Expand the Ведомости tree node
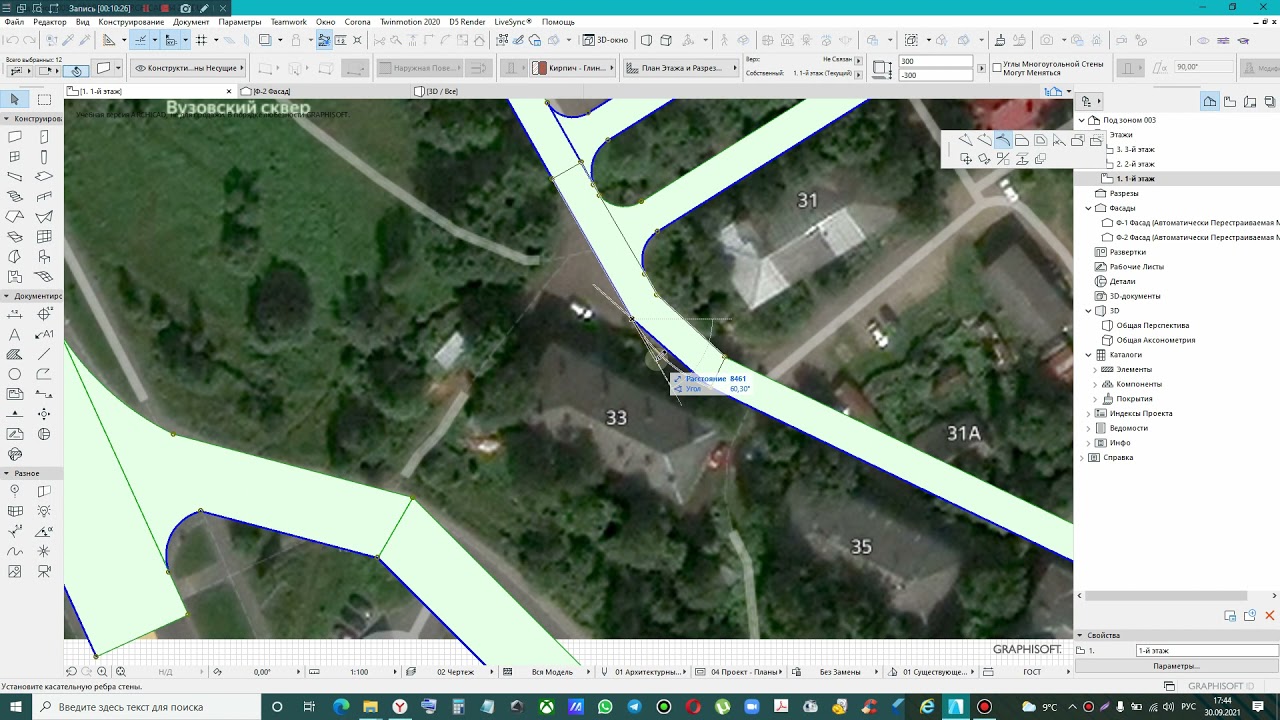The height and width of the screenshot is (720, 1280). (1089, 428)
